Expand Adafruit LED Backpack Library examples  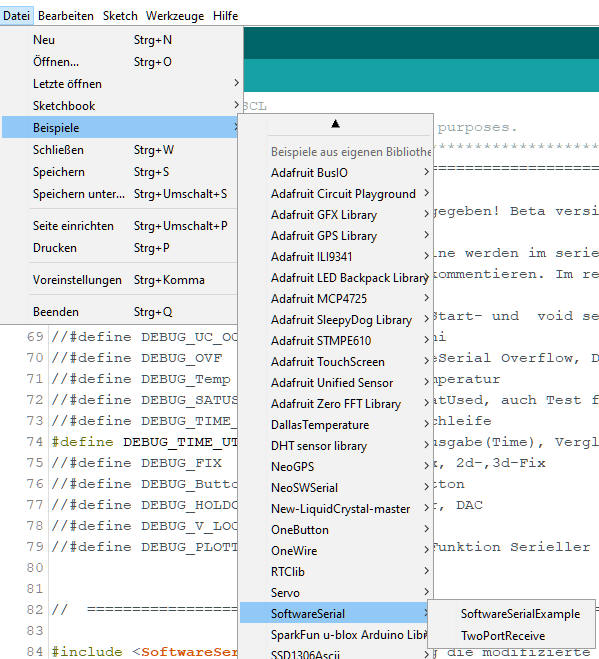click(336, 277)
